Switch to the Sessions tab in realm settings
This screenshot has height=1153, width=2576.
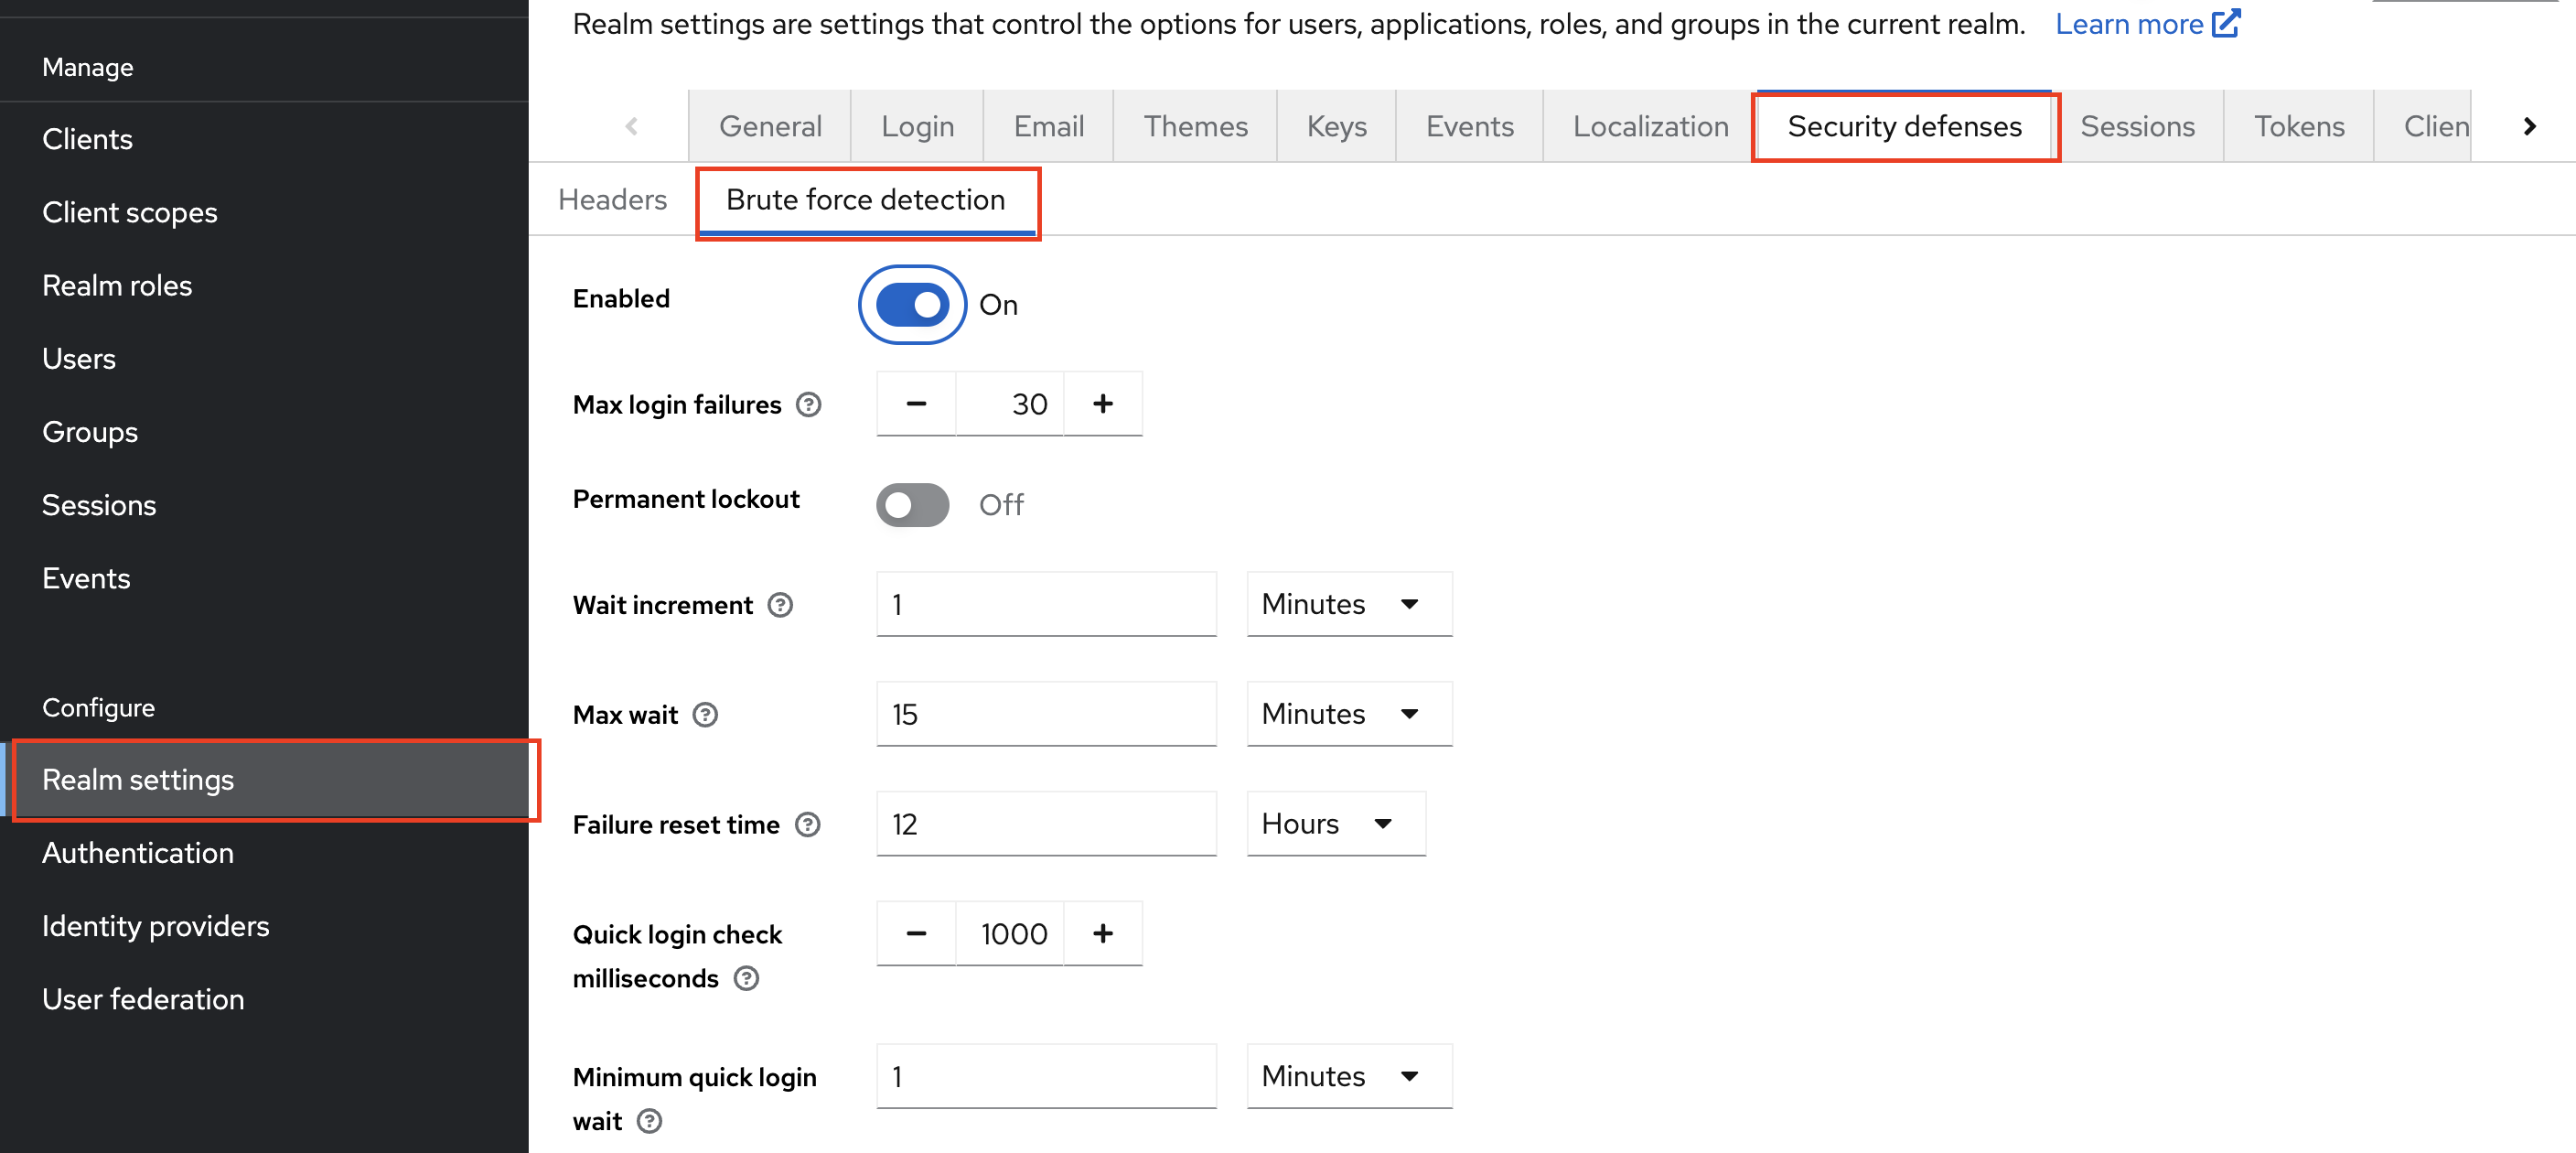tap(2137, 126)
